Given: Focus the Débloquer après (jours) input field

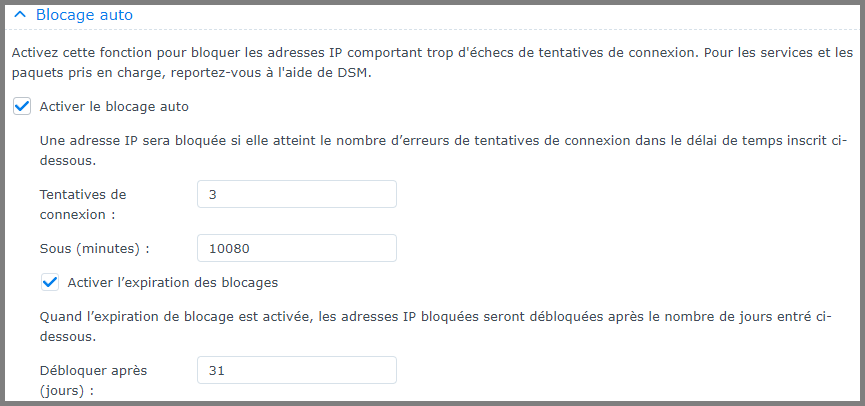Looking at the screenshot, I should pyautogui.click(x=297, y=370).
